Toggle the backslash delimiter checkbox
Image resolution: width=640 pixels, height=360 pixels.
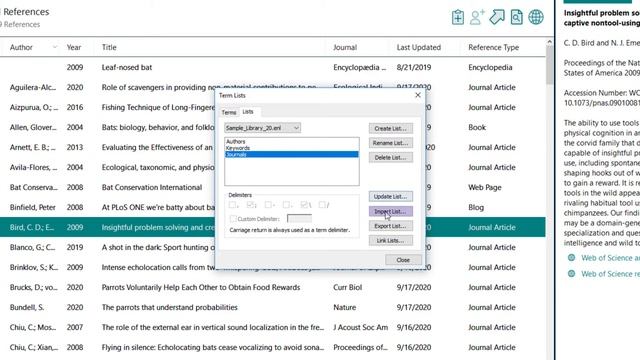point(304,204)
